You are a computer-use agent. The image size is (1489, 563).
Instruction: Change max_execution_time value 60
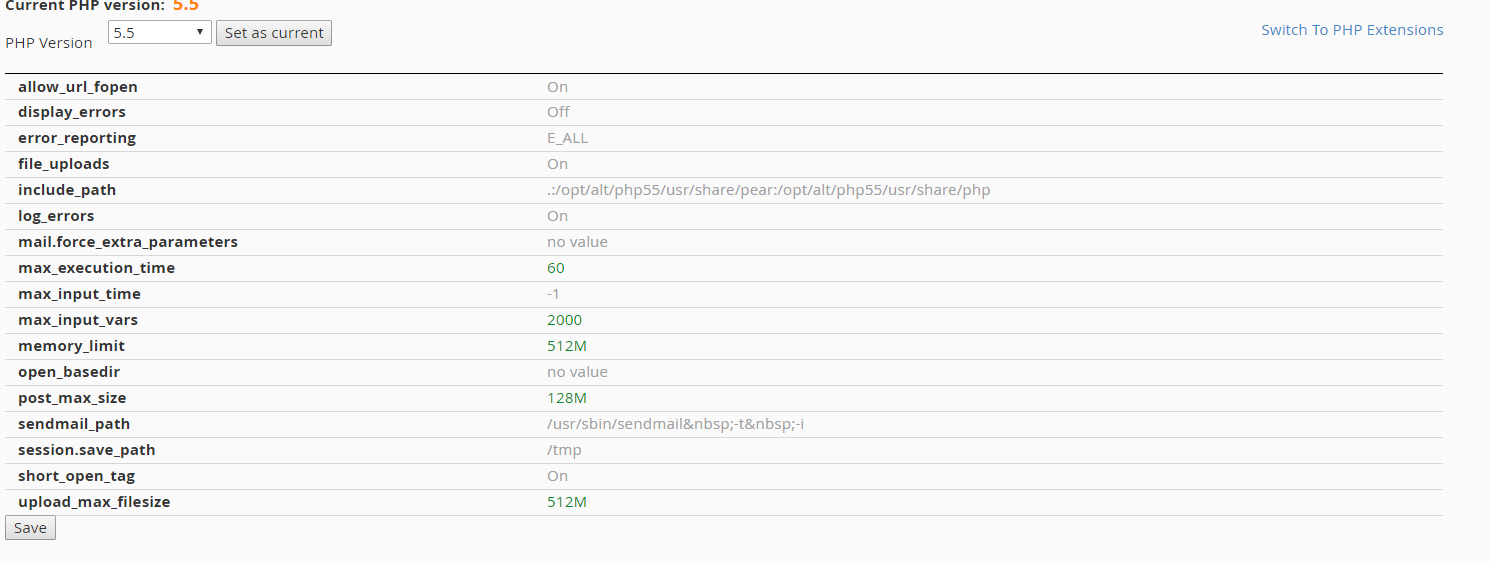click(556, 268)
